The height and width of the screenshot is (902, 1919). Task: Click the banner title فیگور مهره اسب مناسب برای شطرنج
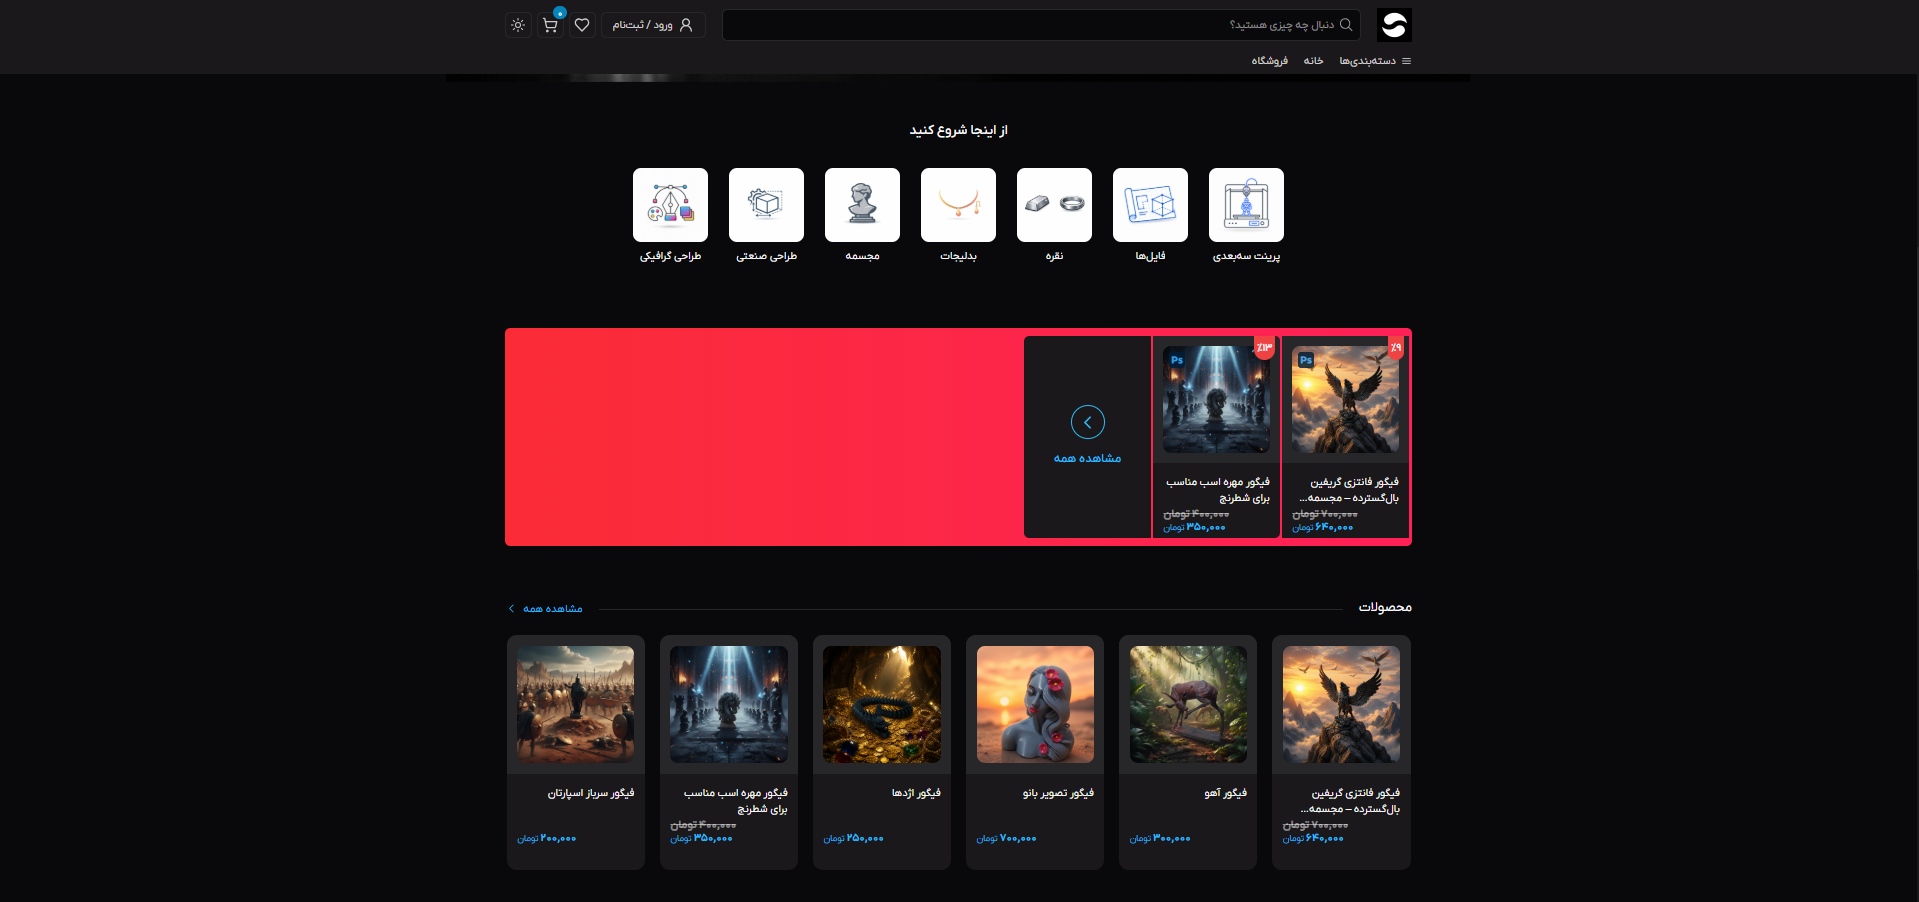1217,490
